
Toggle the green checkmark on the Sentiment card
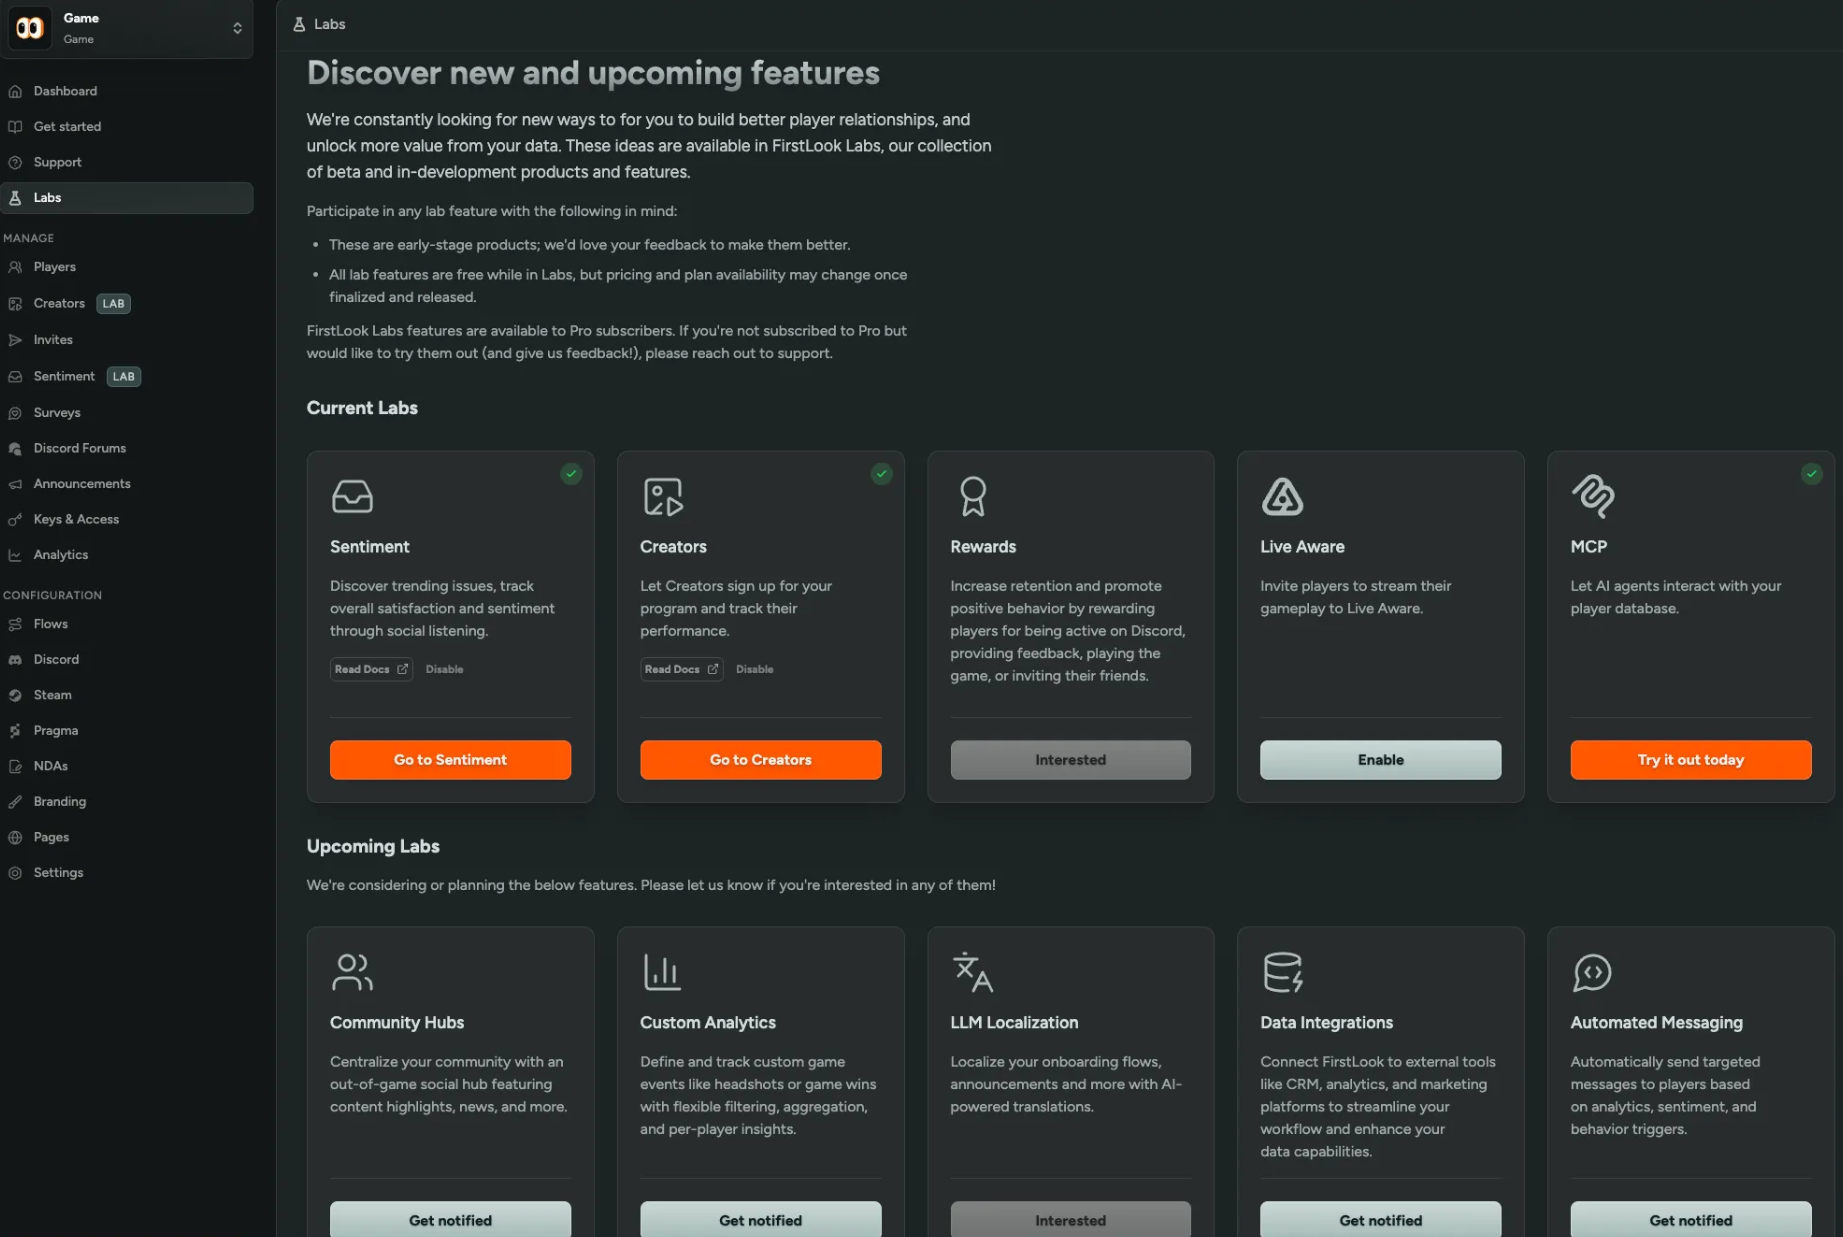[571, 474]
